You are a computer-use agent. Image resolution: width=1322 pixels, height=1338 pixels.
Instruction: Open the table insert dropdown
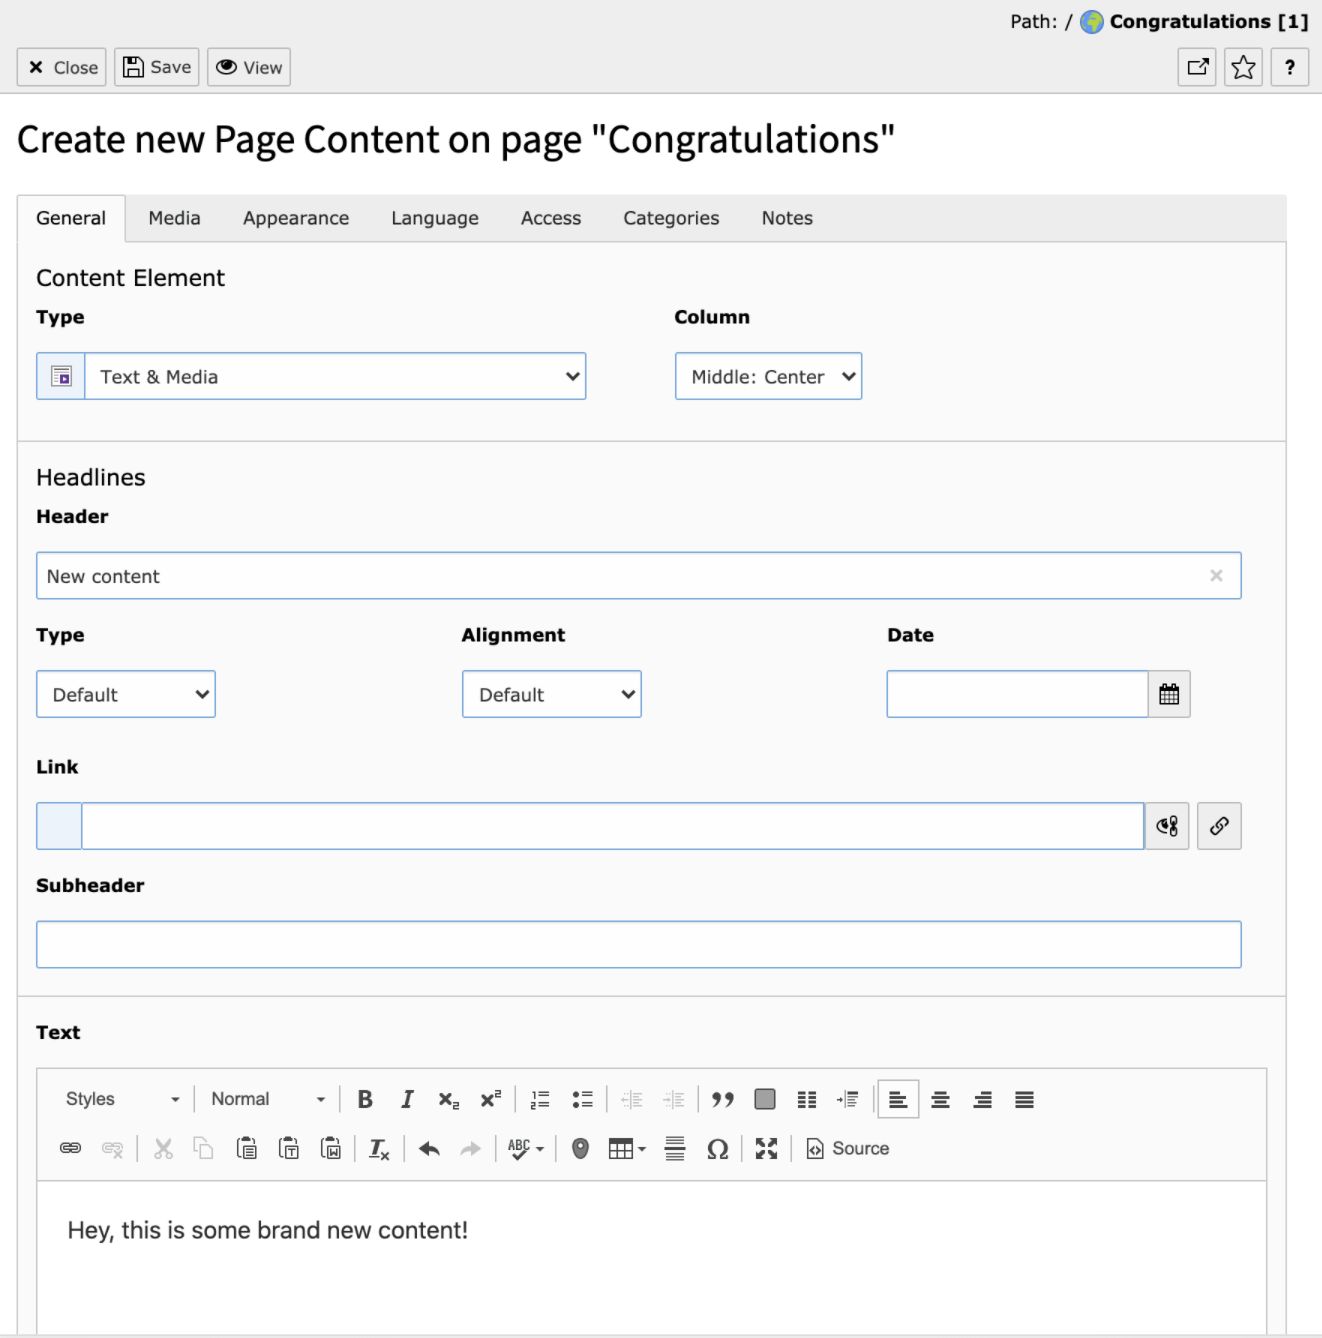[627, 1148]
